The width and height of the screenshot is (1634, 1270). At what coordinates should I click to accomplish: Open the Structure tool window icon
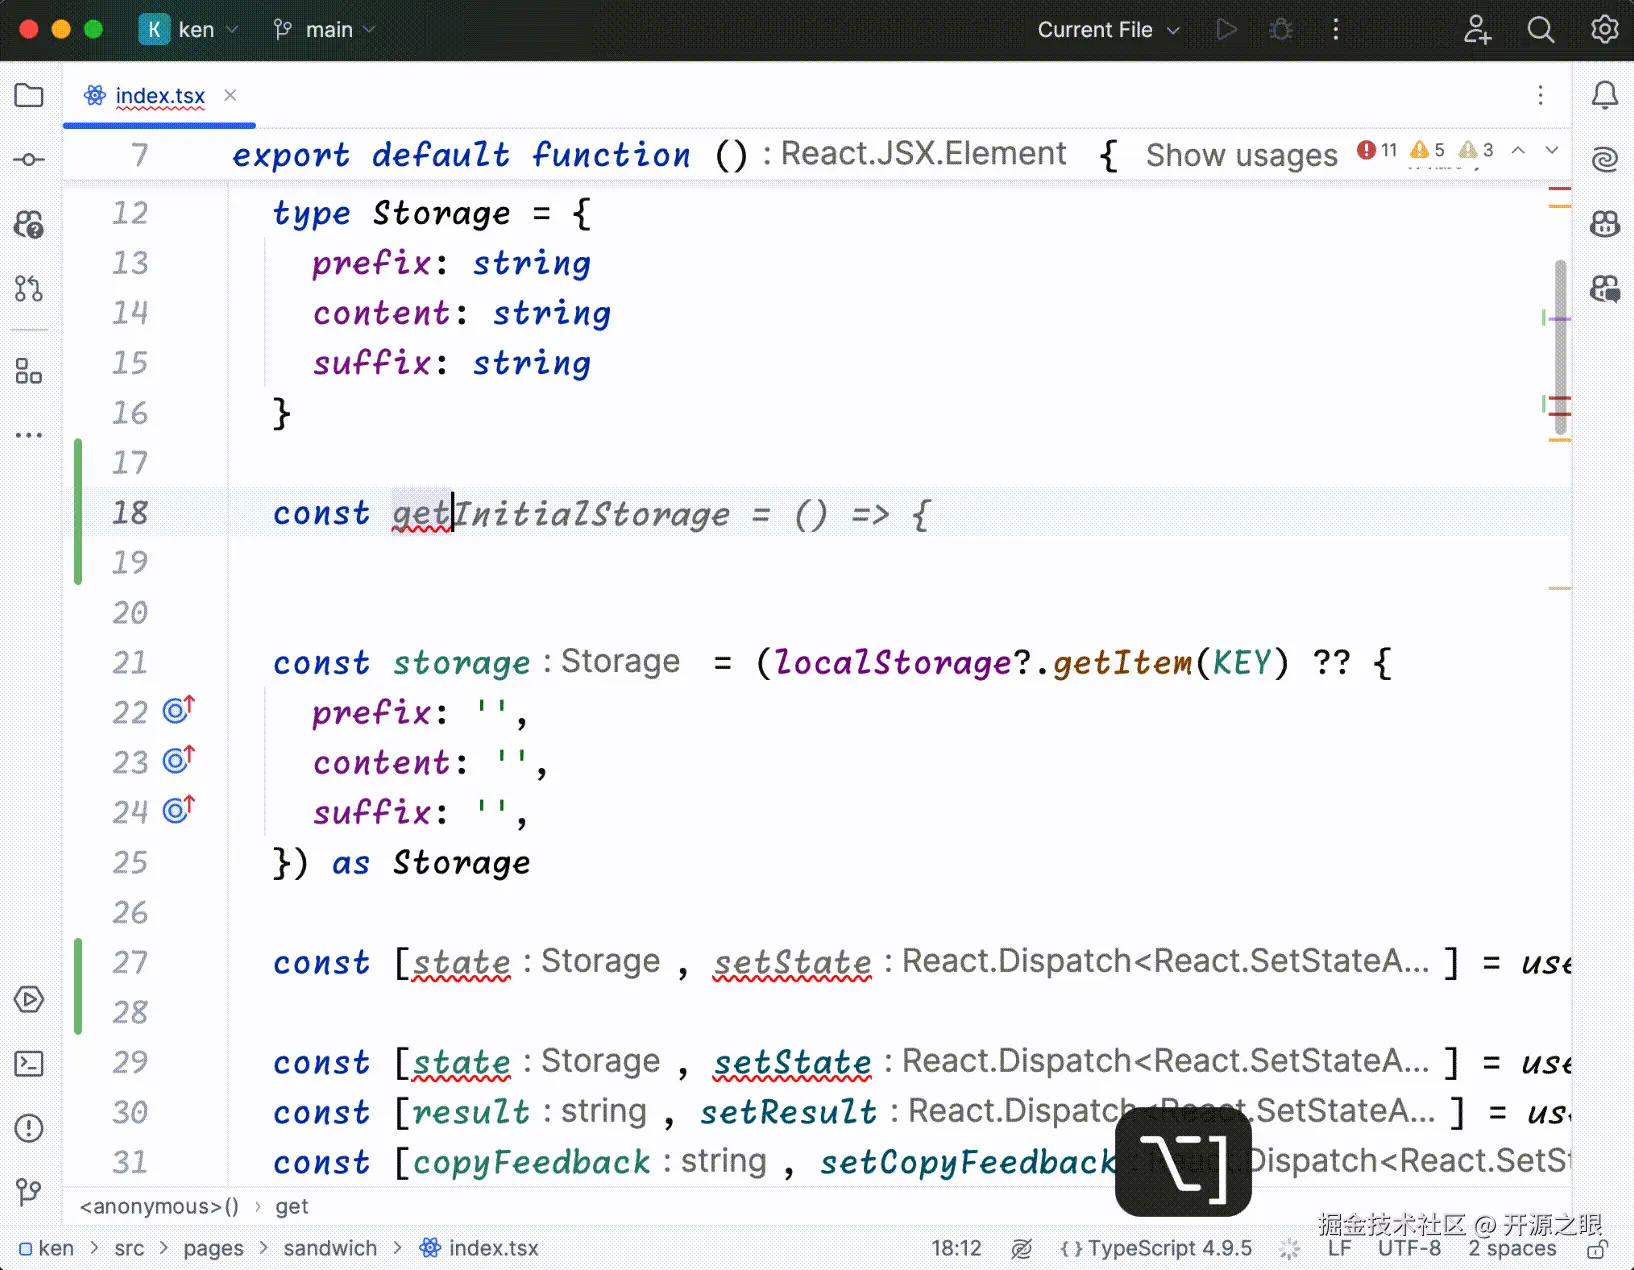point(29,371)
